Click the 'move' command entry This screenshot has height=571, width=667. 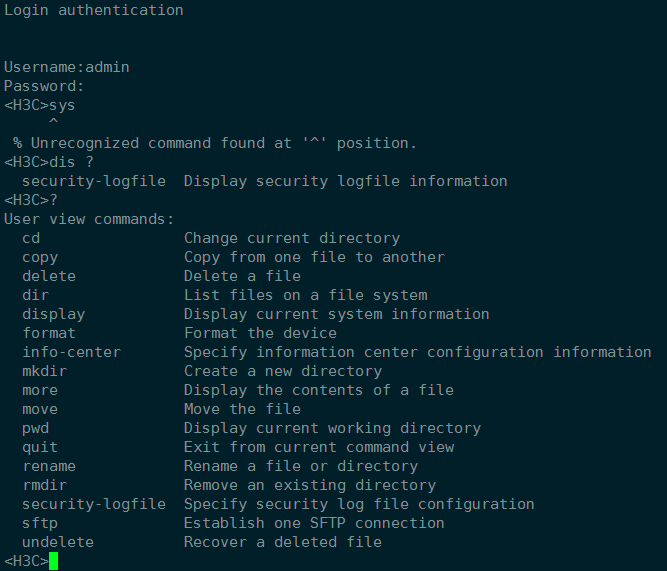[x=40, y=409]
